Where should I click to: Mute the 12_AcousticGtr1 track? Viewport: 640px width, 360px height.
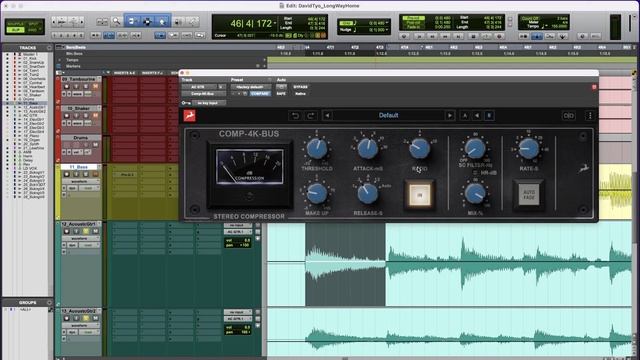95,232
